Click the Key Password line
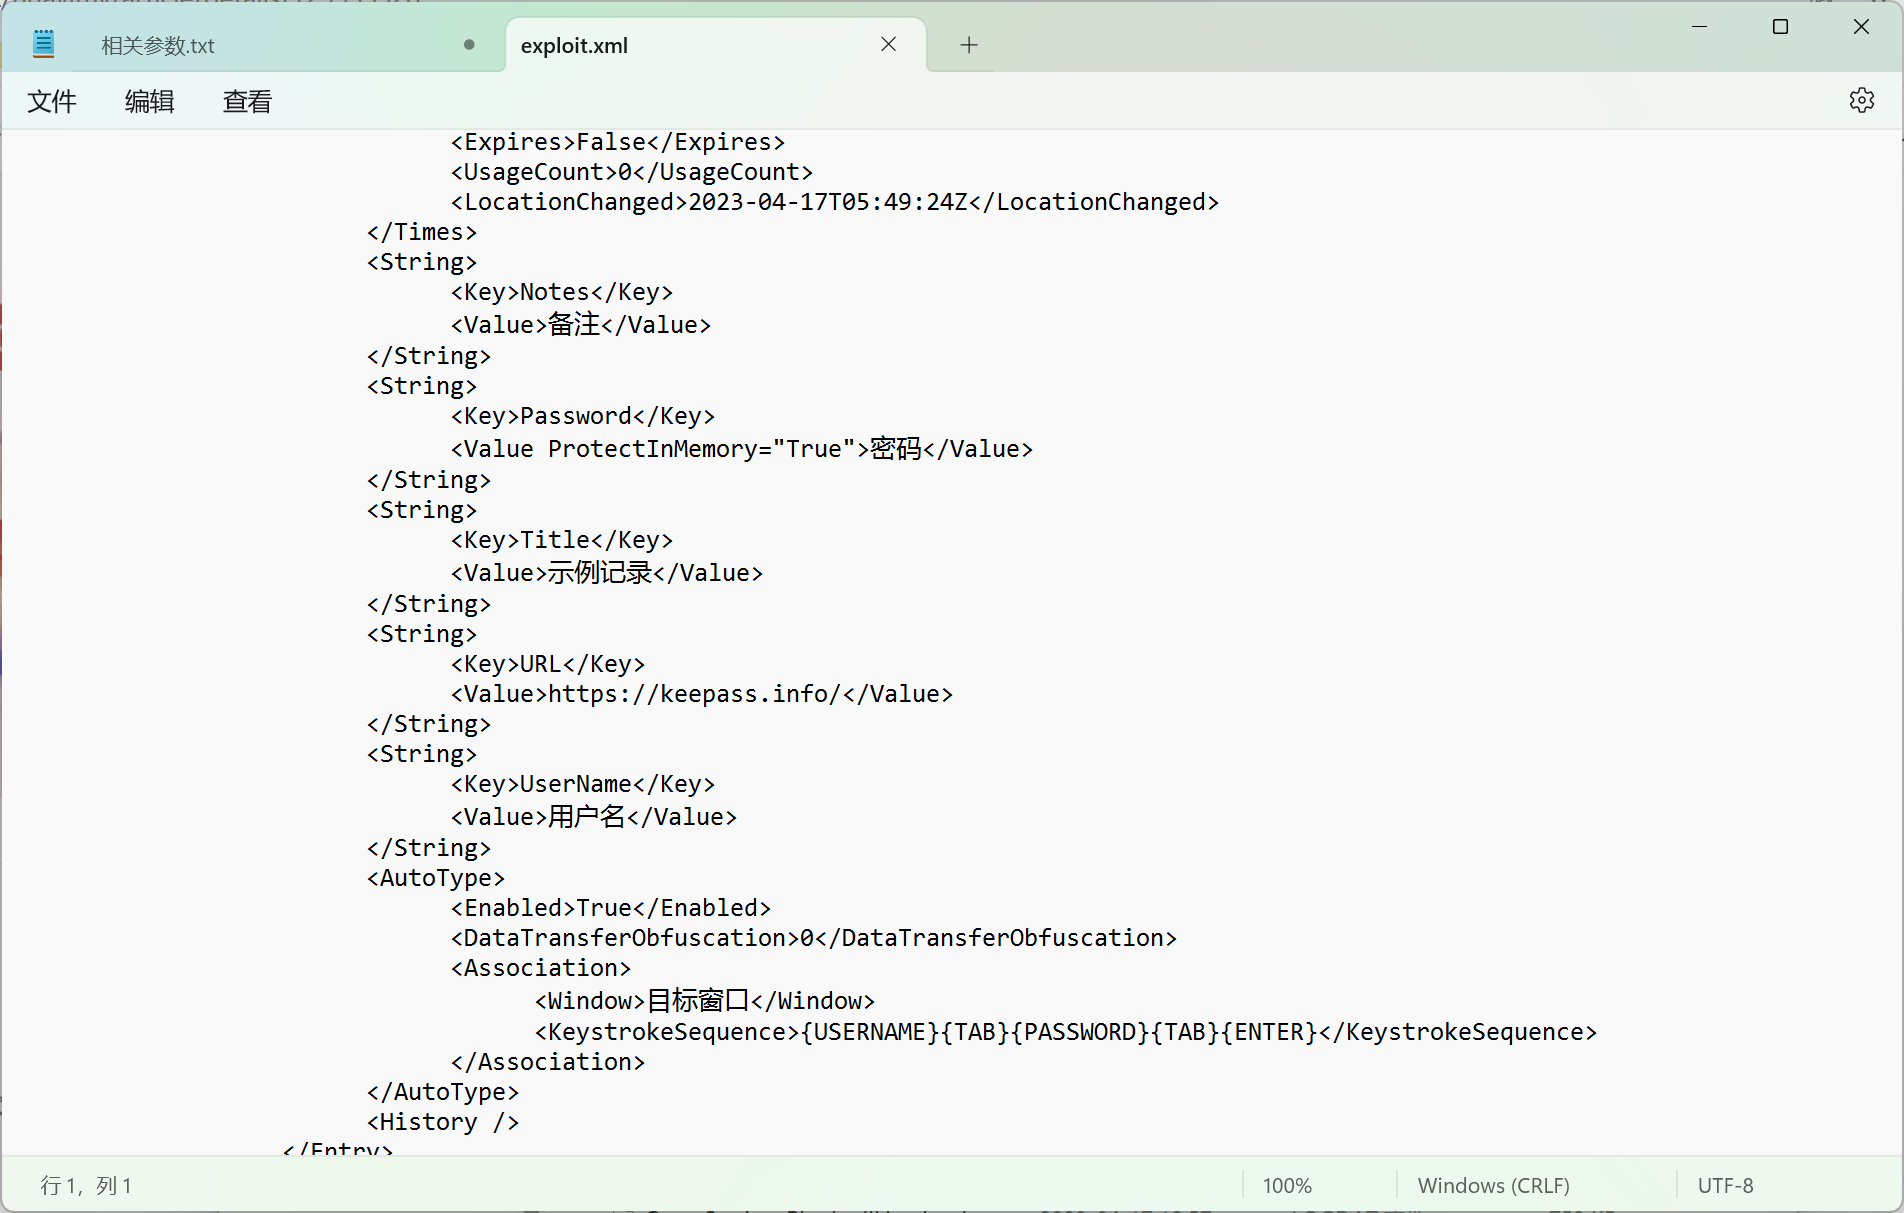1904x1213 pixels. click(x=582, y=416)
